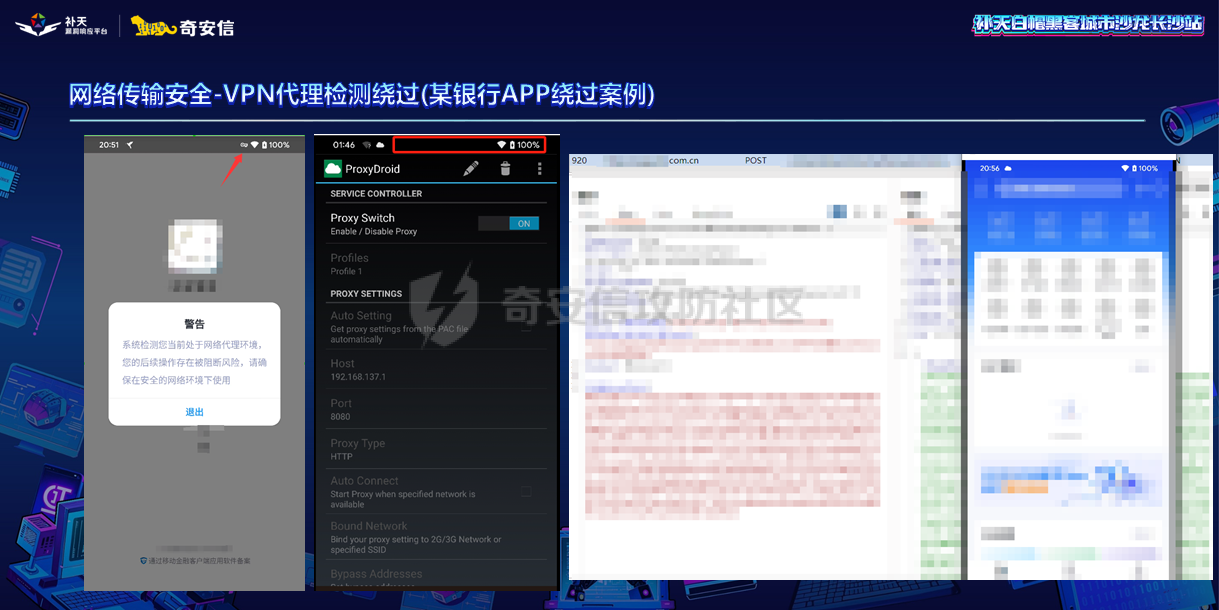Viewport: 1219px width, 610px height.
Task: Open the ProxyDroid edit (pencil) icon
Action: (x=472, y=169)
